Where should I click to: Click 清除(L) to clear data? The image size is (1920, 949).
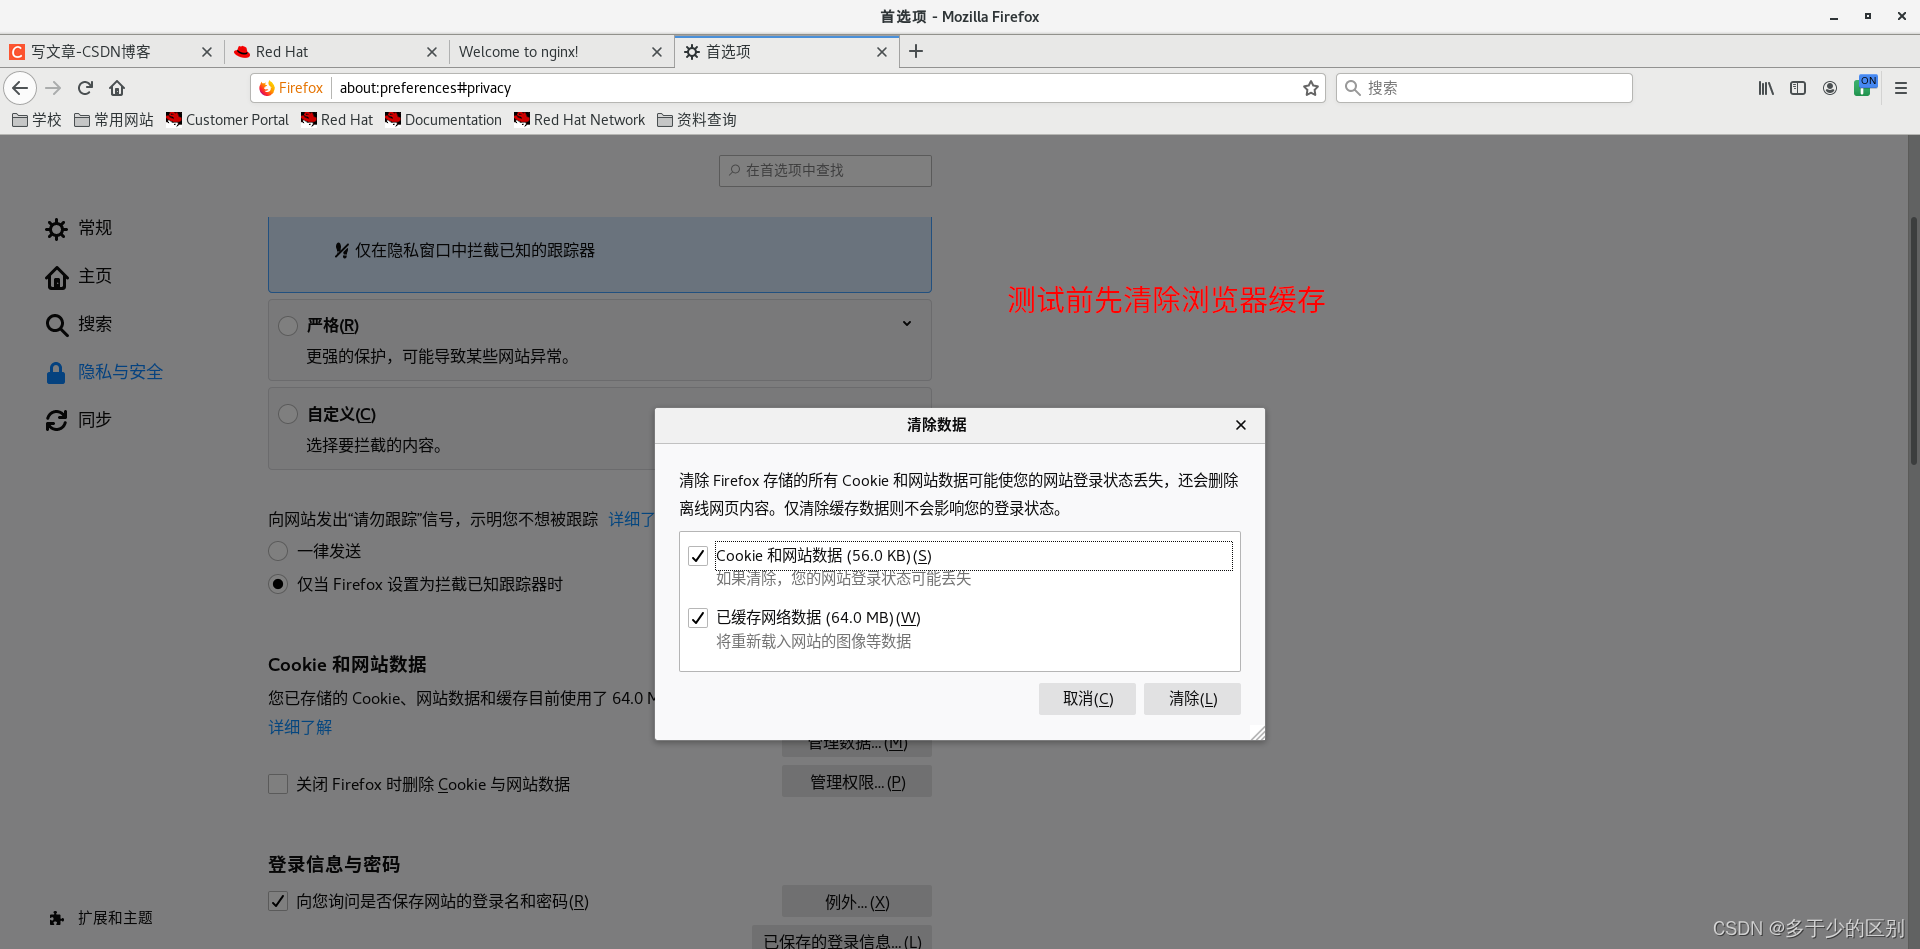click(x=1192, y=699)
